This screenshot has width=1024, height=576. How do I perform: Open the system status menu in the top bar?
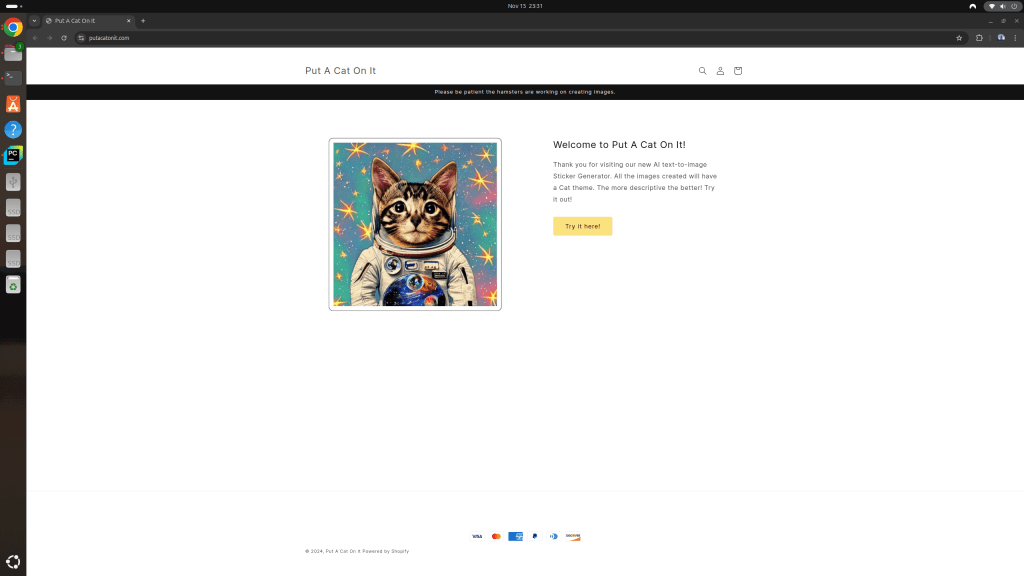coord(1002,6)
